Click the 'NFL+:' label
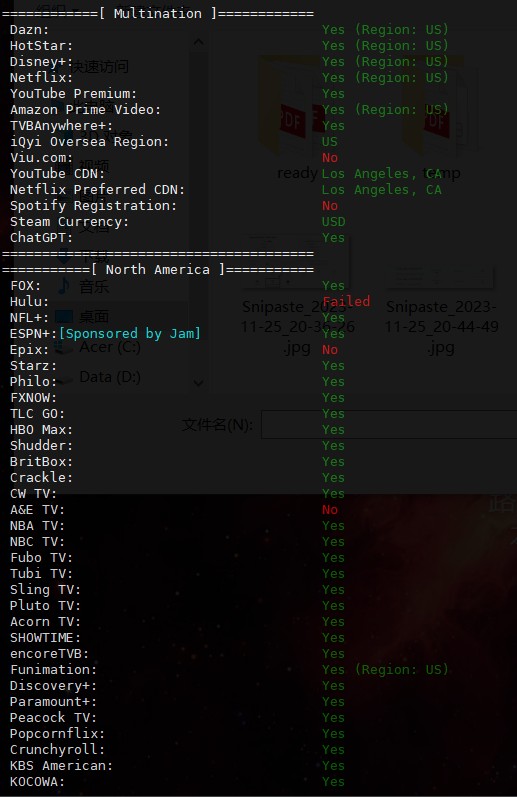This screenshot has width=517, height=797. coord(29,318)
